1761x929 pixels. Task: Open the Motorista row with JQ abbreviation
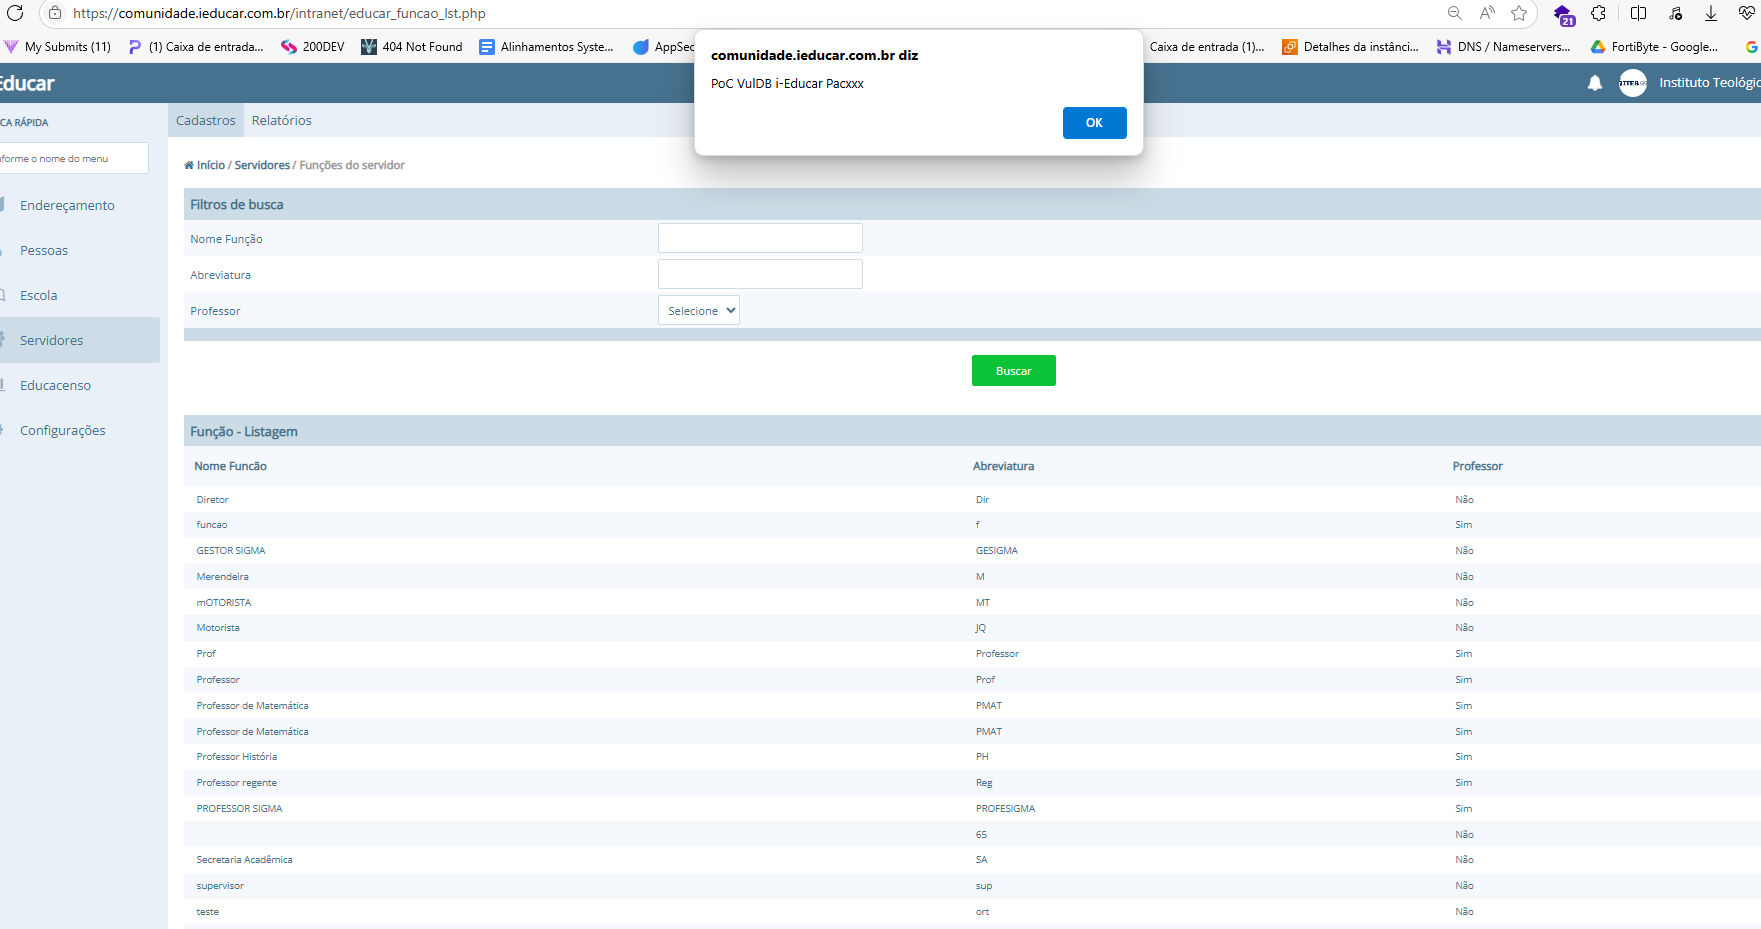pyautogui.click(x=218, y=628)
